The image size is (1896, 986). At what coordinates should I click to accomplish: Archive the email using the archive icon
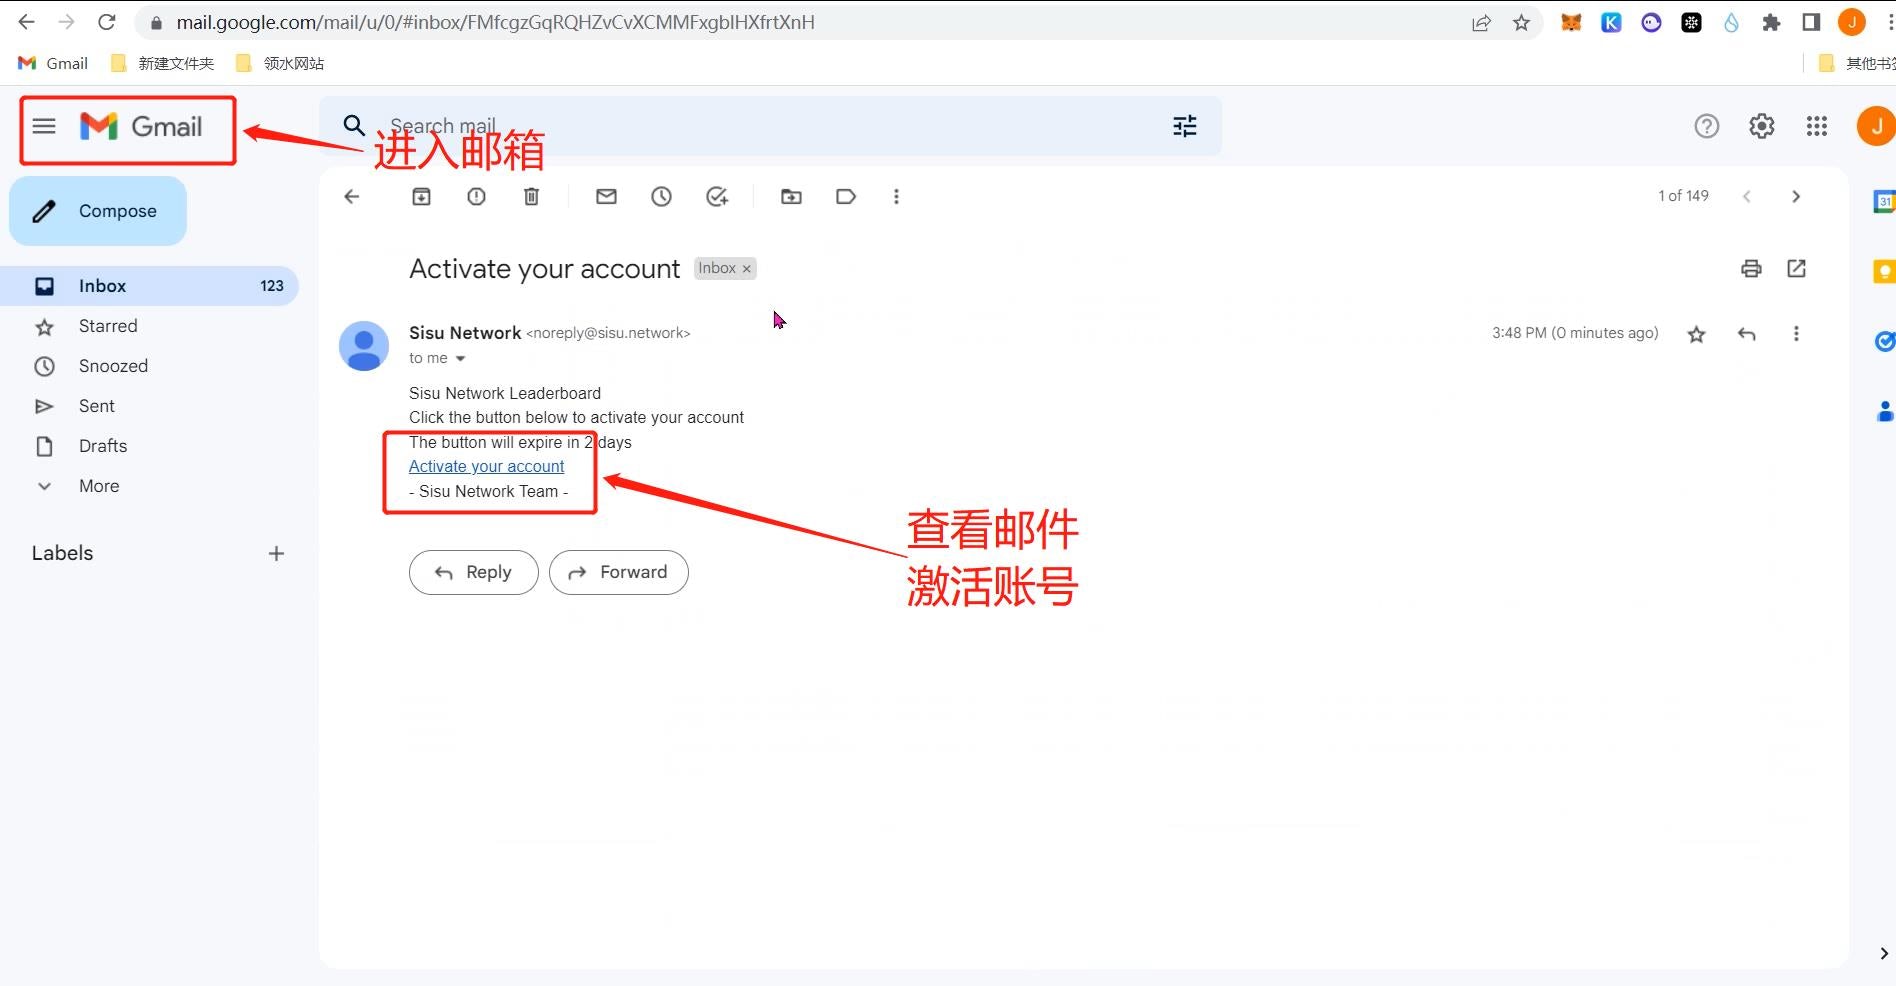click(x=421, y=196)
